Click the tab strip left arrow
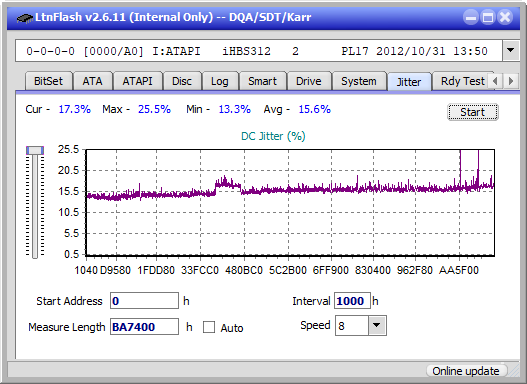Image resolution: width=527 pixels, height=384 pixels. pos(495,81)
